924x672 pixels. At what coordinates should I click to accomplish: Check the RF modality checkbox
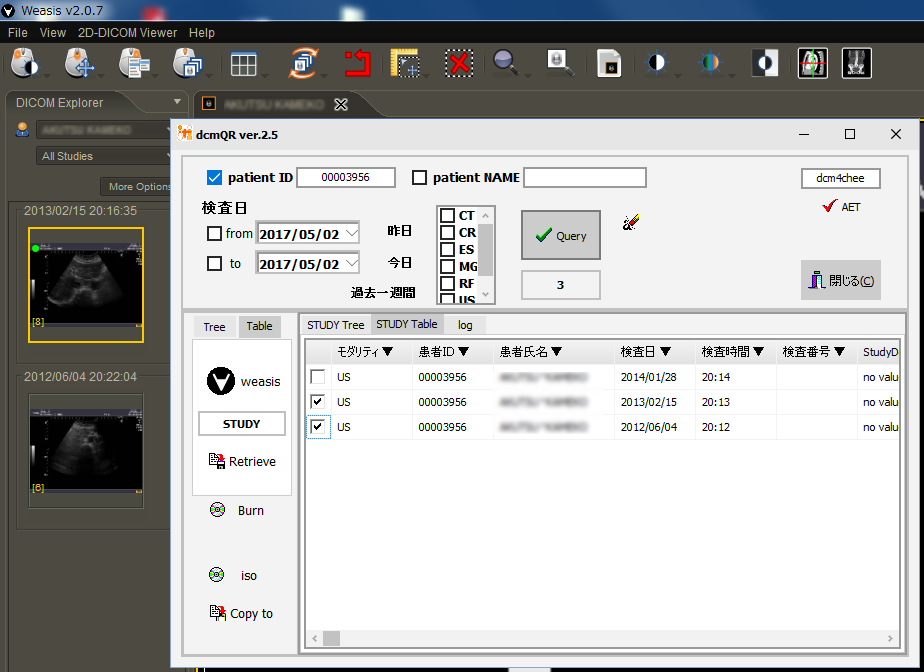click(x=447, y=284)
